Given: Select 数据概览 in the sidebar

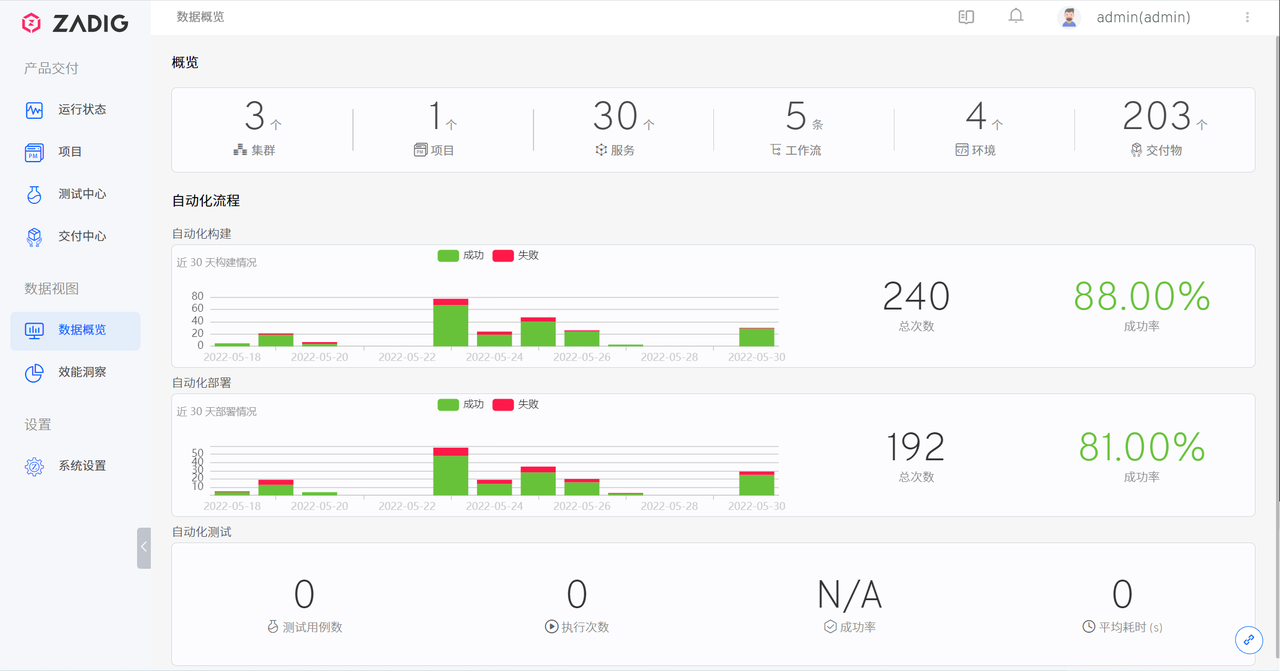Looking at the screenshot, I should click(x=81, y=330).
